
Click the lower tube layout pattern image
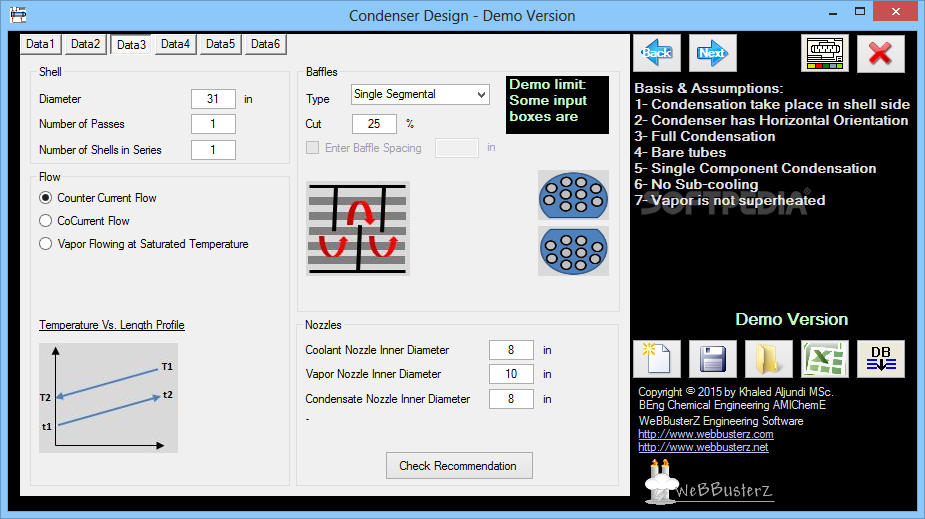tap(573, 251)
